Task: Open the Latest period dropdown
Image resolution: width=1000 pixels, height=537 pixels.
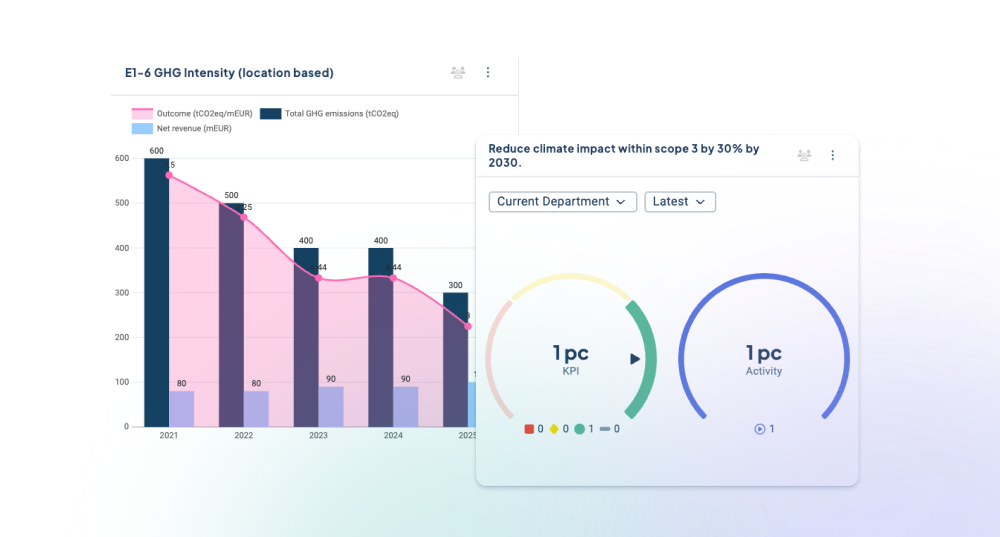Action: pyautogui.click(x=679, y=201)
